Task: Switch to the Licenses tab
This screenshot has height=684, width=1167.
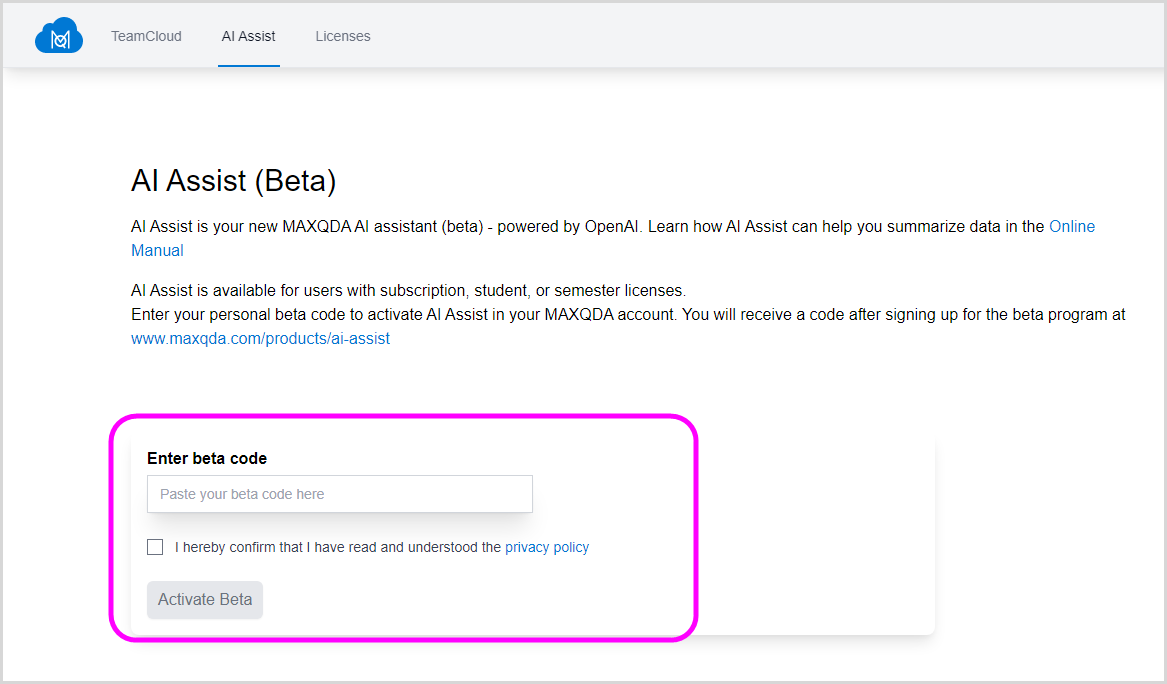Action: [x=343, y=36]
